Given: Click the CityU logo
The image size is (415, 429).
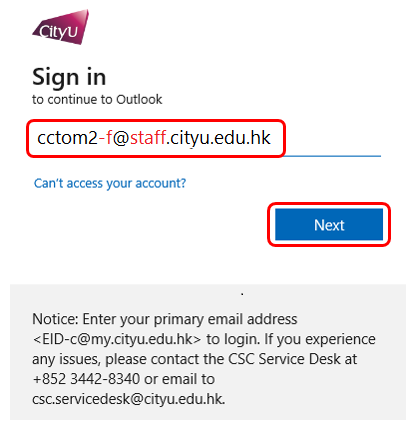Looking at the screenshot, I should pyautogui.click(x=61, y=27).
